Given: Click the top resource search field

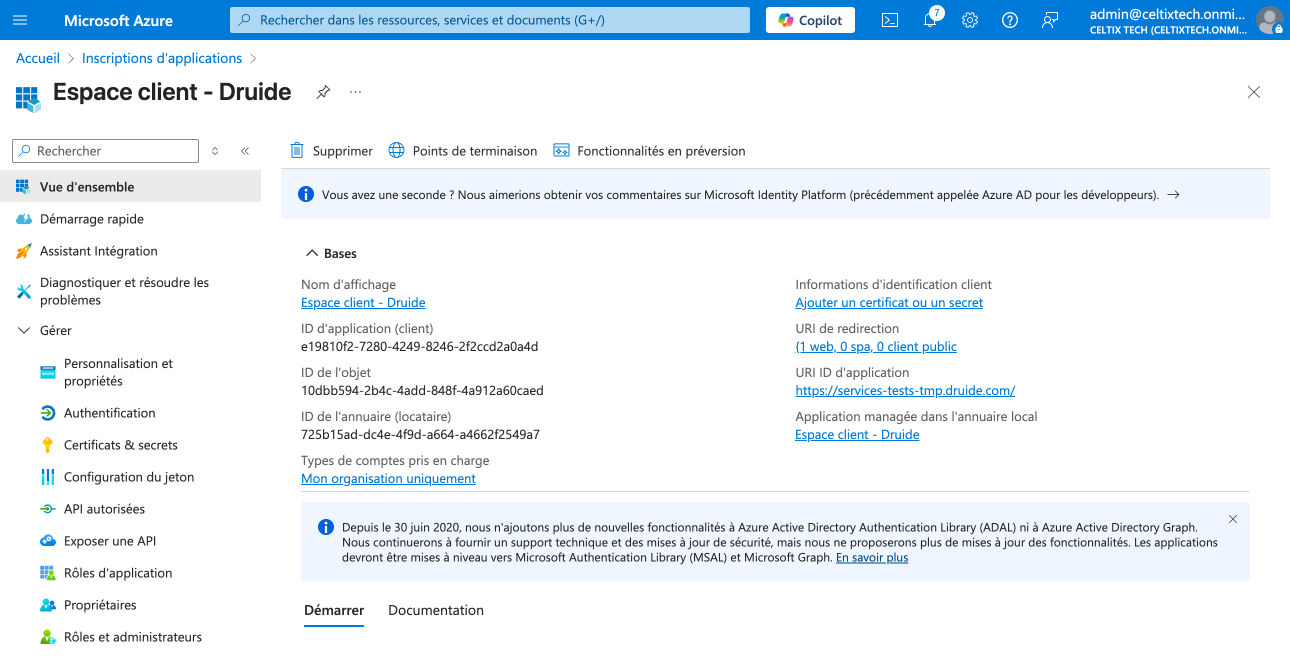Looking at the screenshot, I should (489, 20).
